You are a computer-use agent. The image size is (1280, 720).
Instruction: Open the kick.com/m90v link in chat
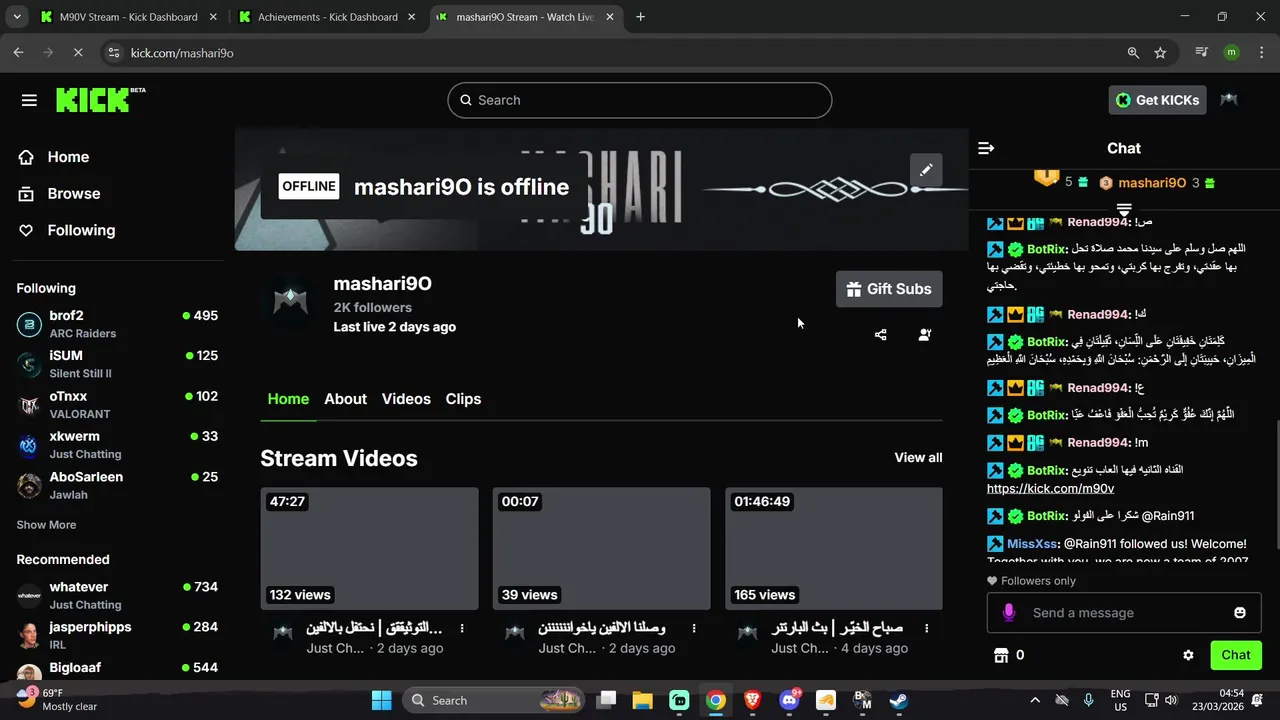1050,489
